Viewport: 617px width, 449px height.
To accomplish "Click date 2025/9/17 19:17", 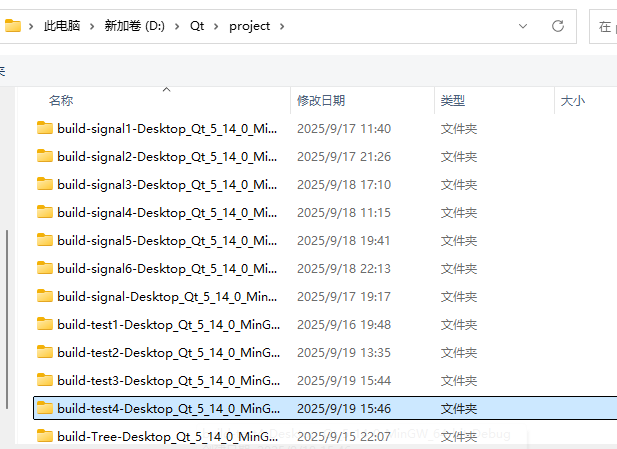I will pyautogui.click(x=344, y=296).
